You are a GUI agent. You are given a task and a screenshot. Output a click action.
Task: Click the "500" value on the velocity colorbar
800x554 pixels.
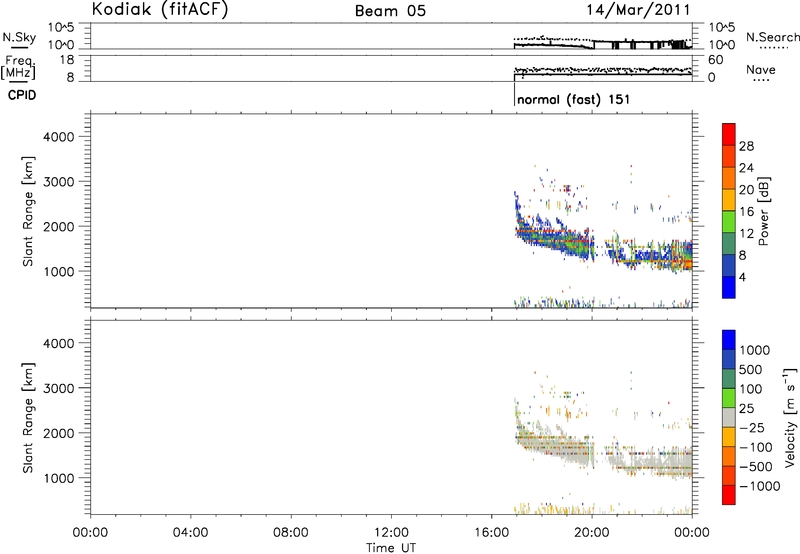click(x=751, y=369)
